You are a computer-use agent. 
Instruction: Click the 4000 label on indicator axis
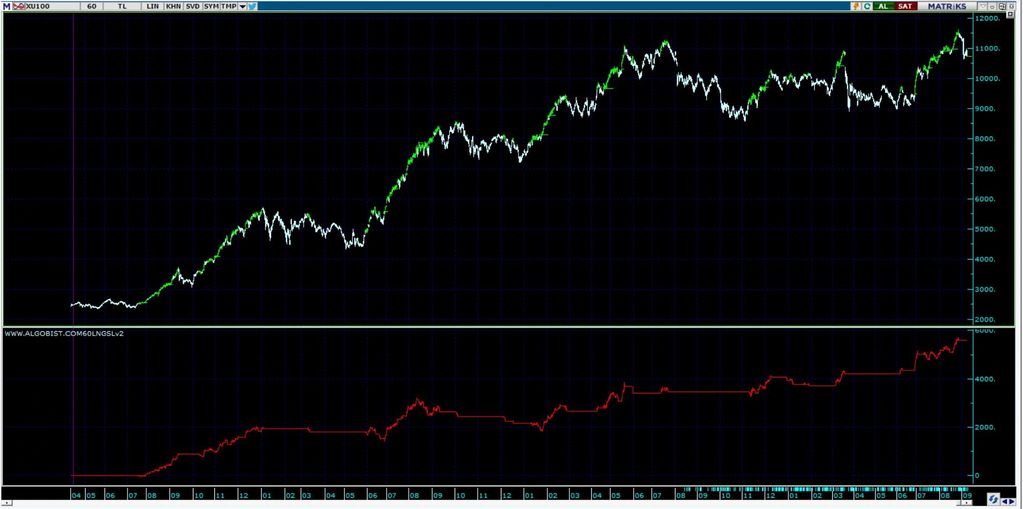pos(985,379)
